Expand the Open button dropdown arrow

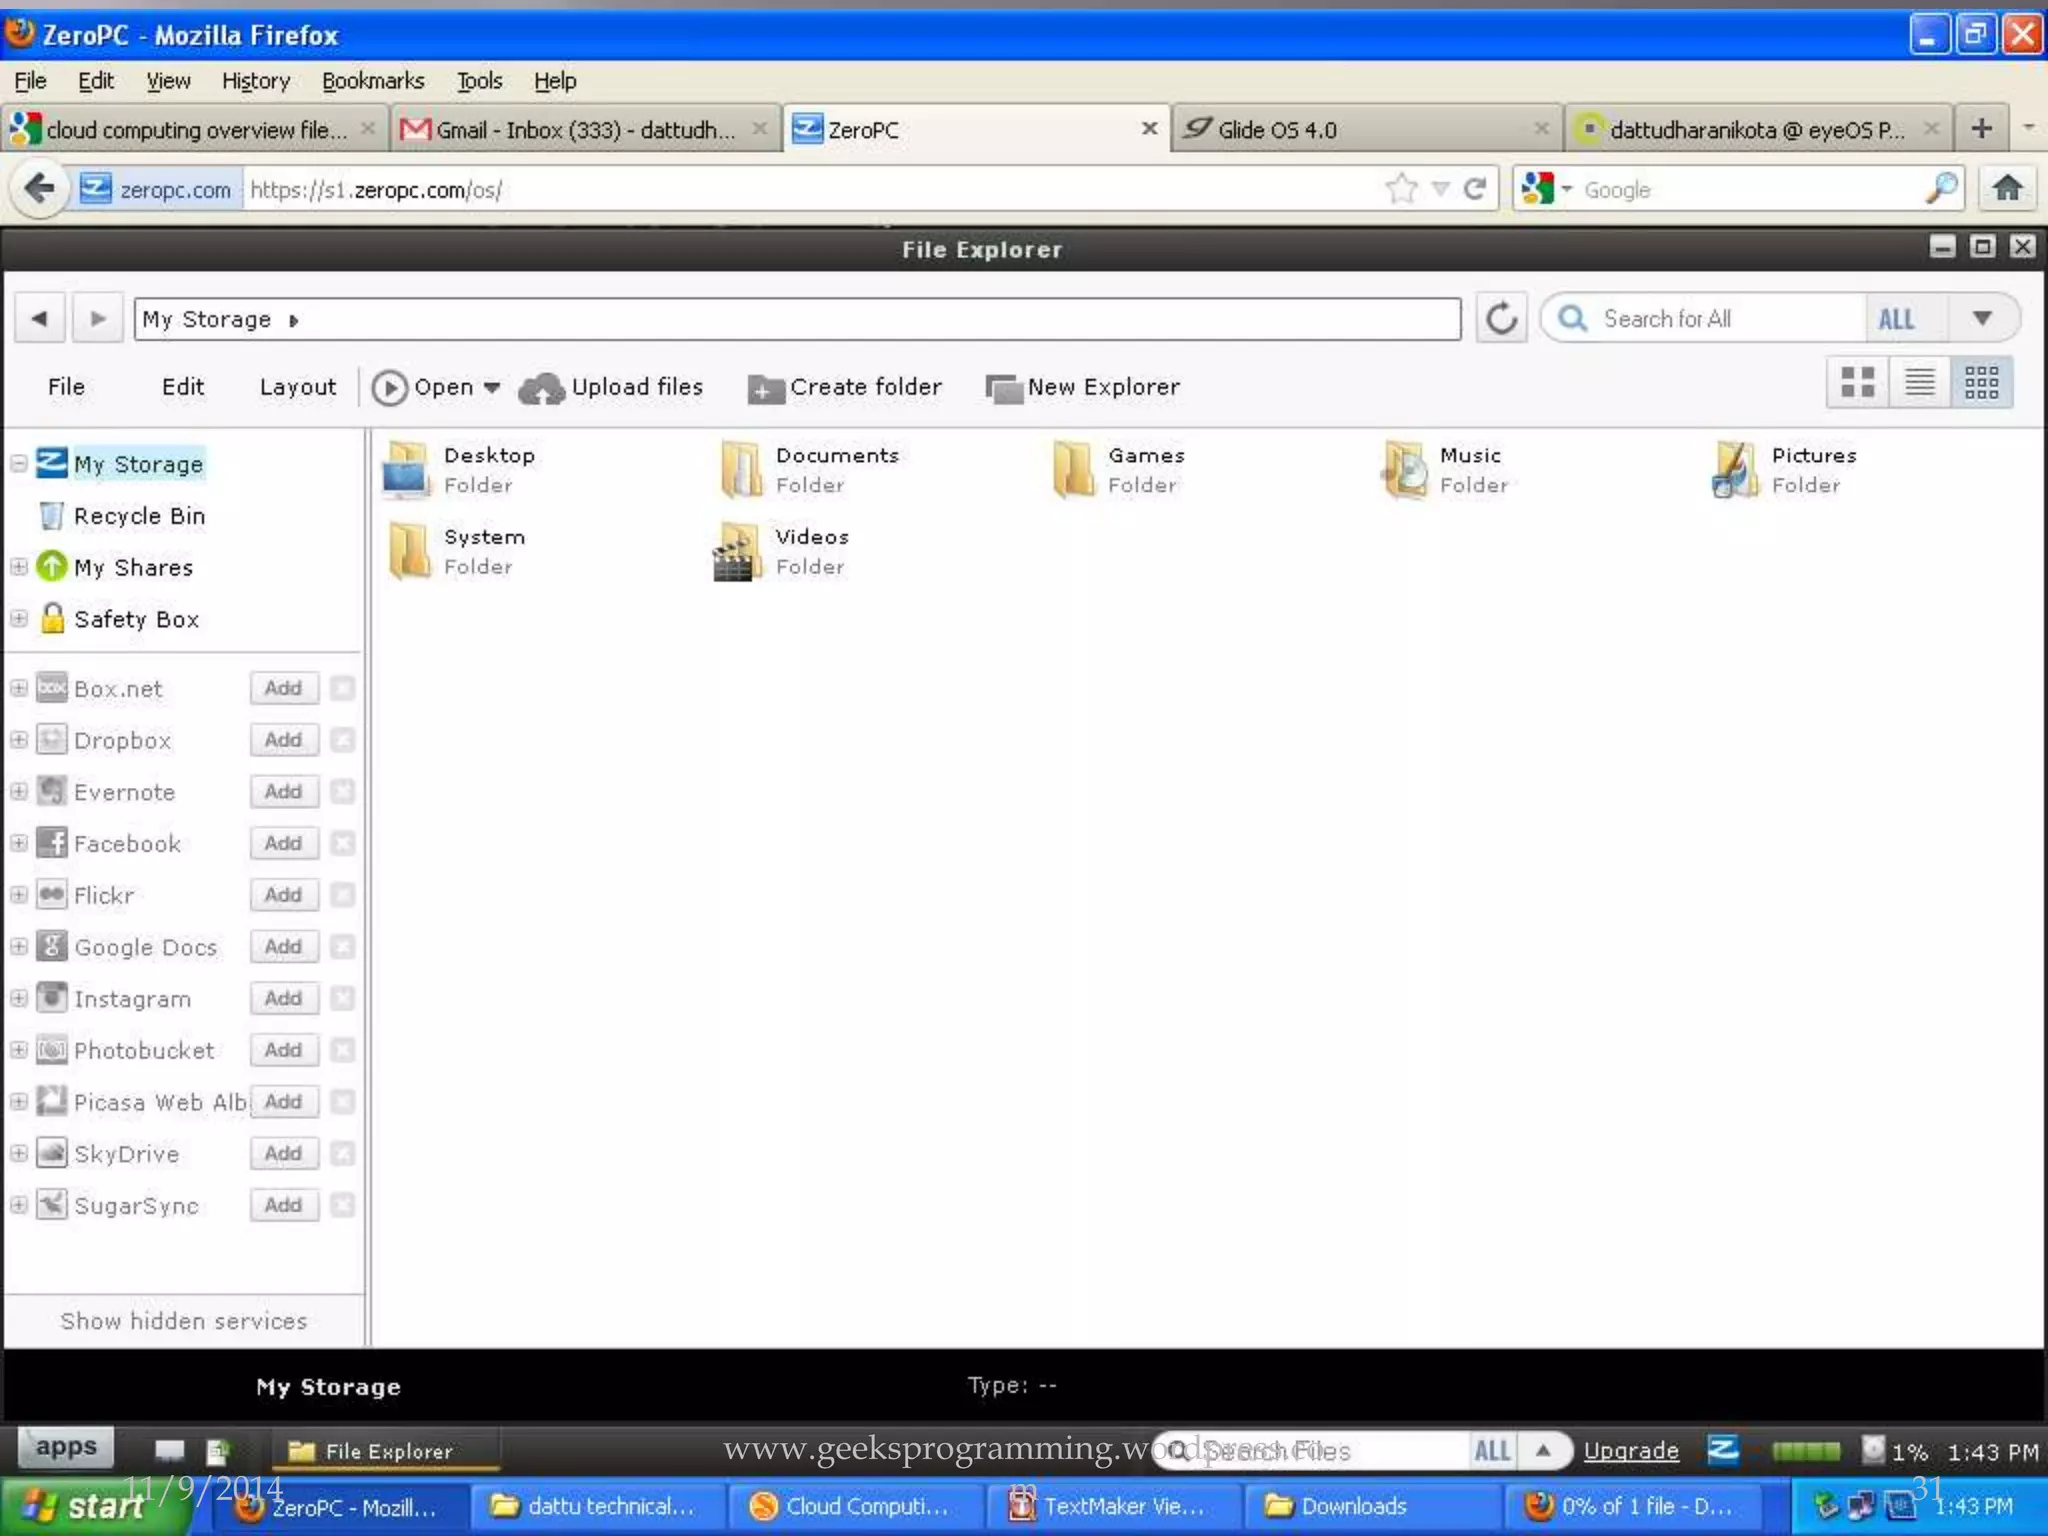(x=492, y=388)
